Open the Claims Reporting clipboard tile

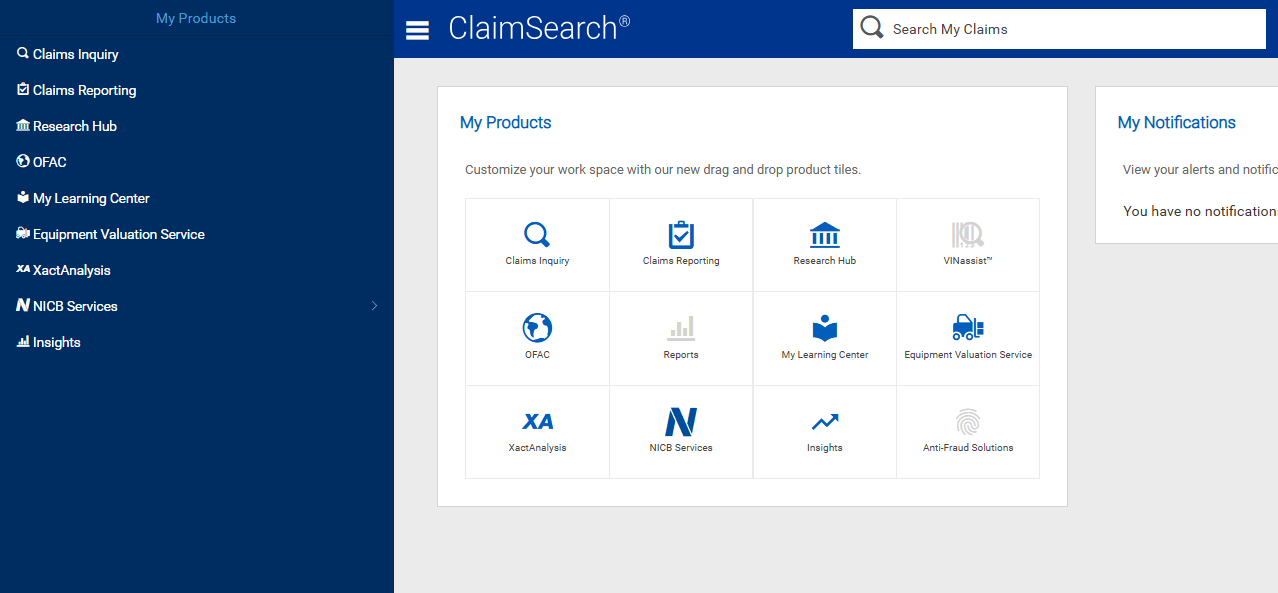681,235
